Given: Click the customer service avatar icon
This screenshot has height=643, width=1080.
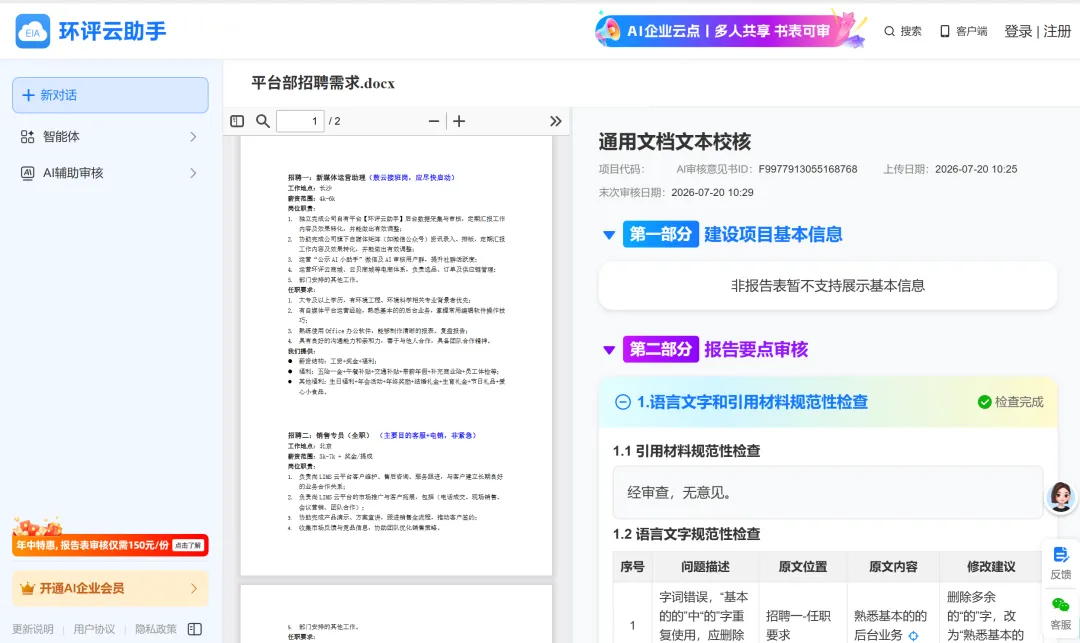Looking at the screenshot, I should pos(1061,496).
